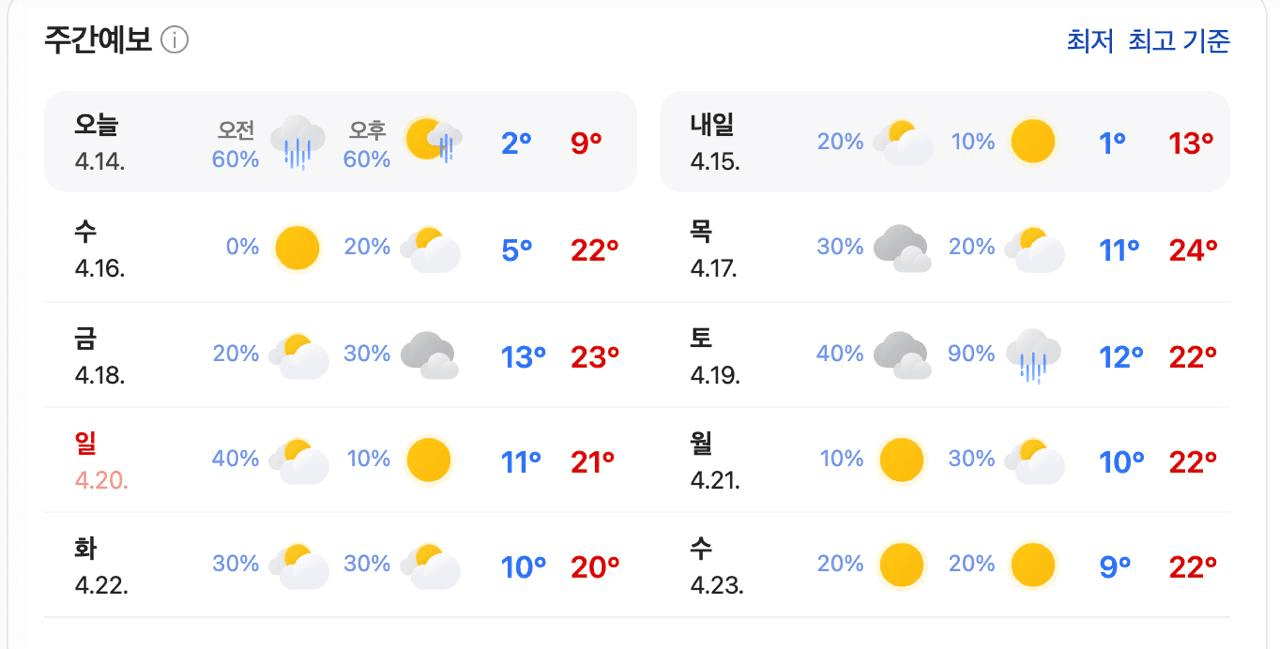Click the 4.16. morning sun icon
Image resolution: width=1280 pixels, height=649 pixels.
[x=297, y=247]
